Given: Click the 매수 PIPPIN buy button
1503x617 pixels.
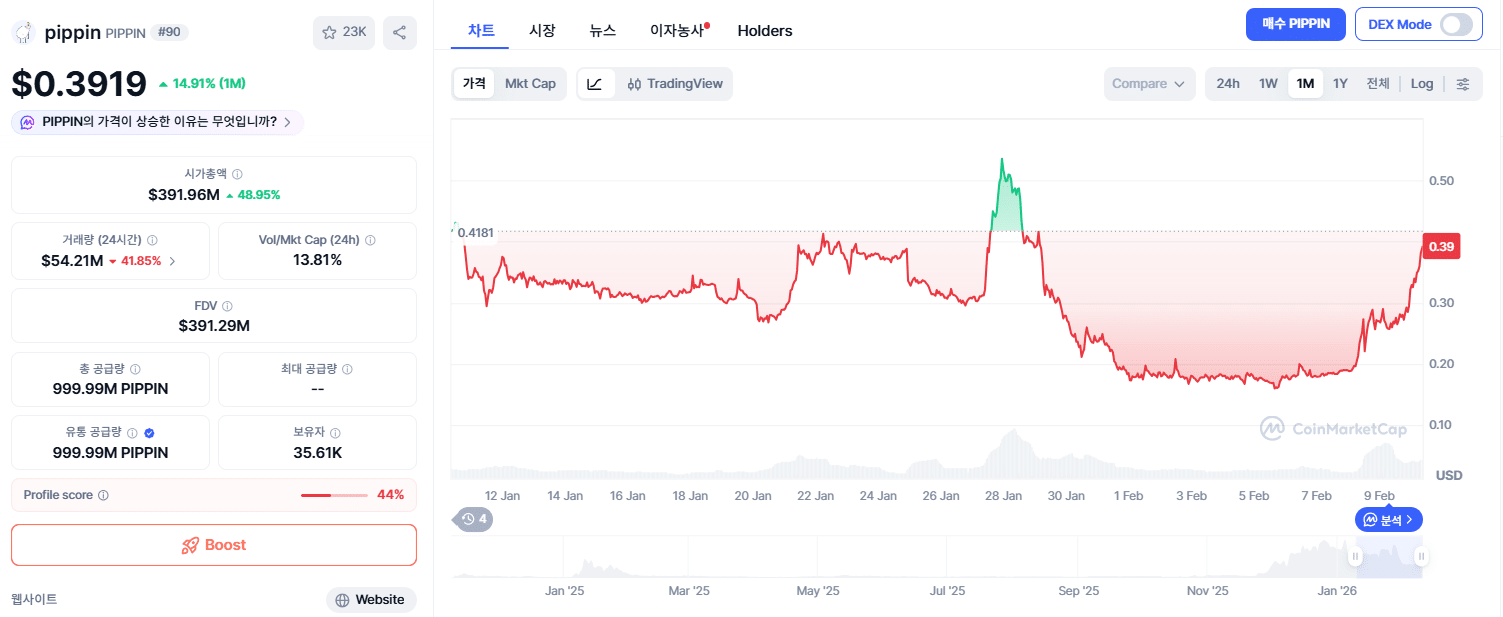Looking at the screenshot, I should (1296, 24).
